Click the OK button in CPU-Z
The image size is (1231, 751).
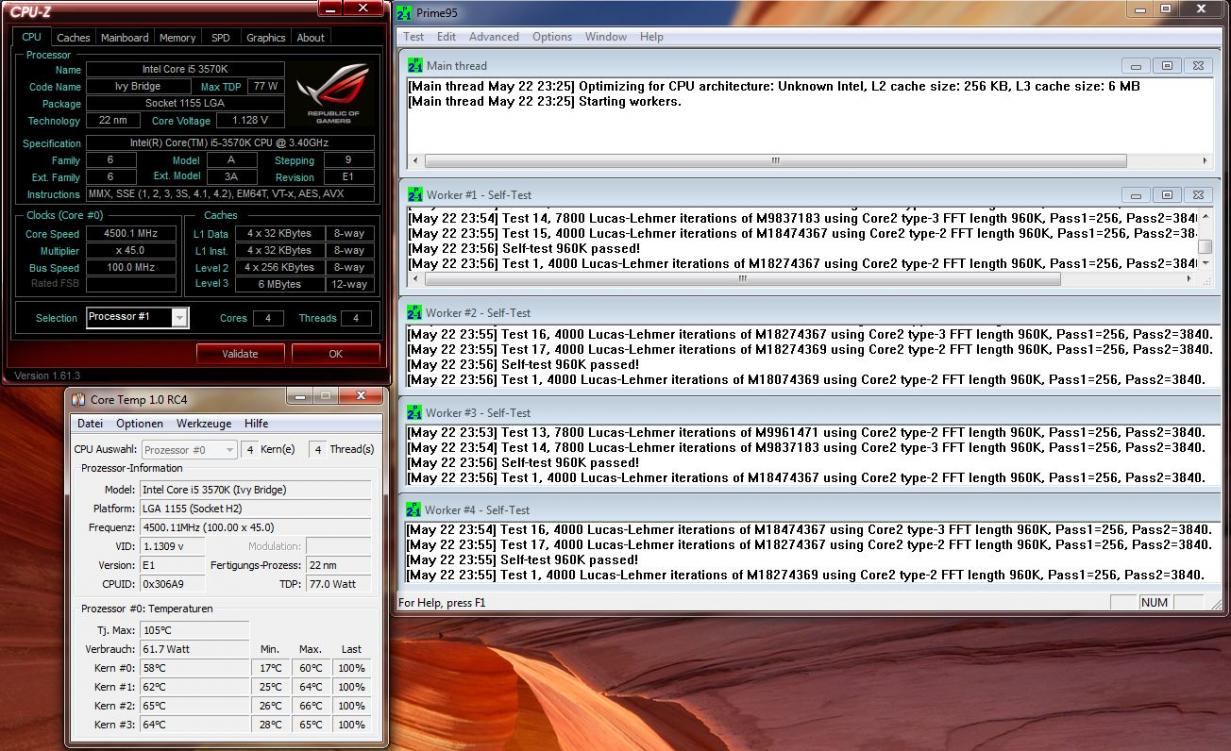coord(335,354)
